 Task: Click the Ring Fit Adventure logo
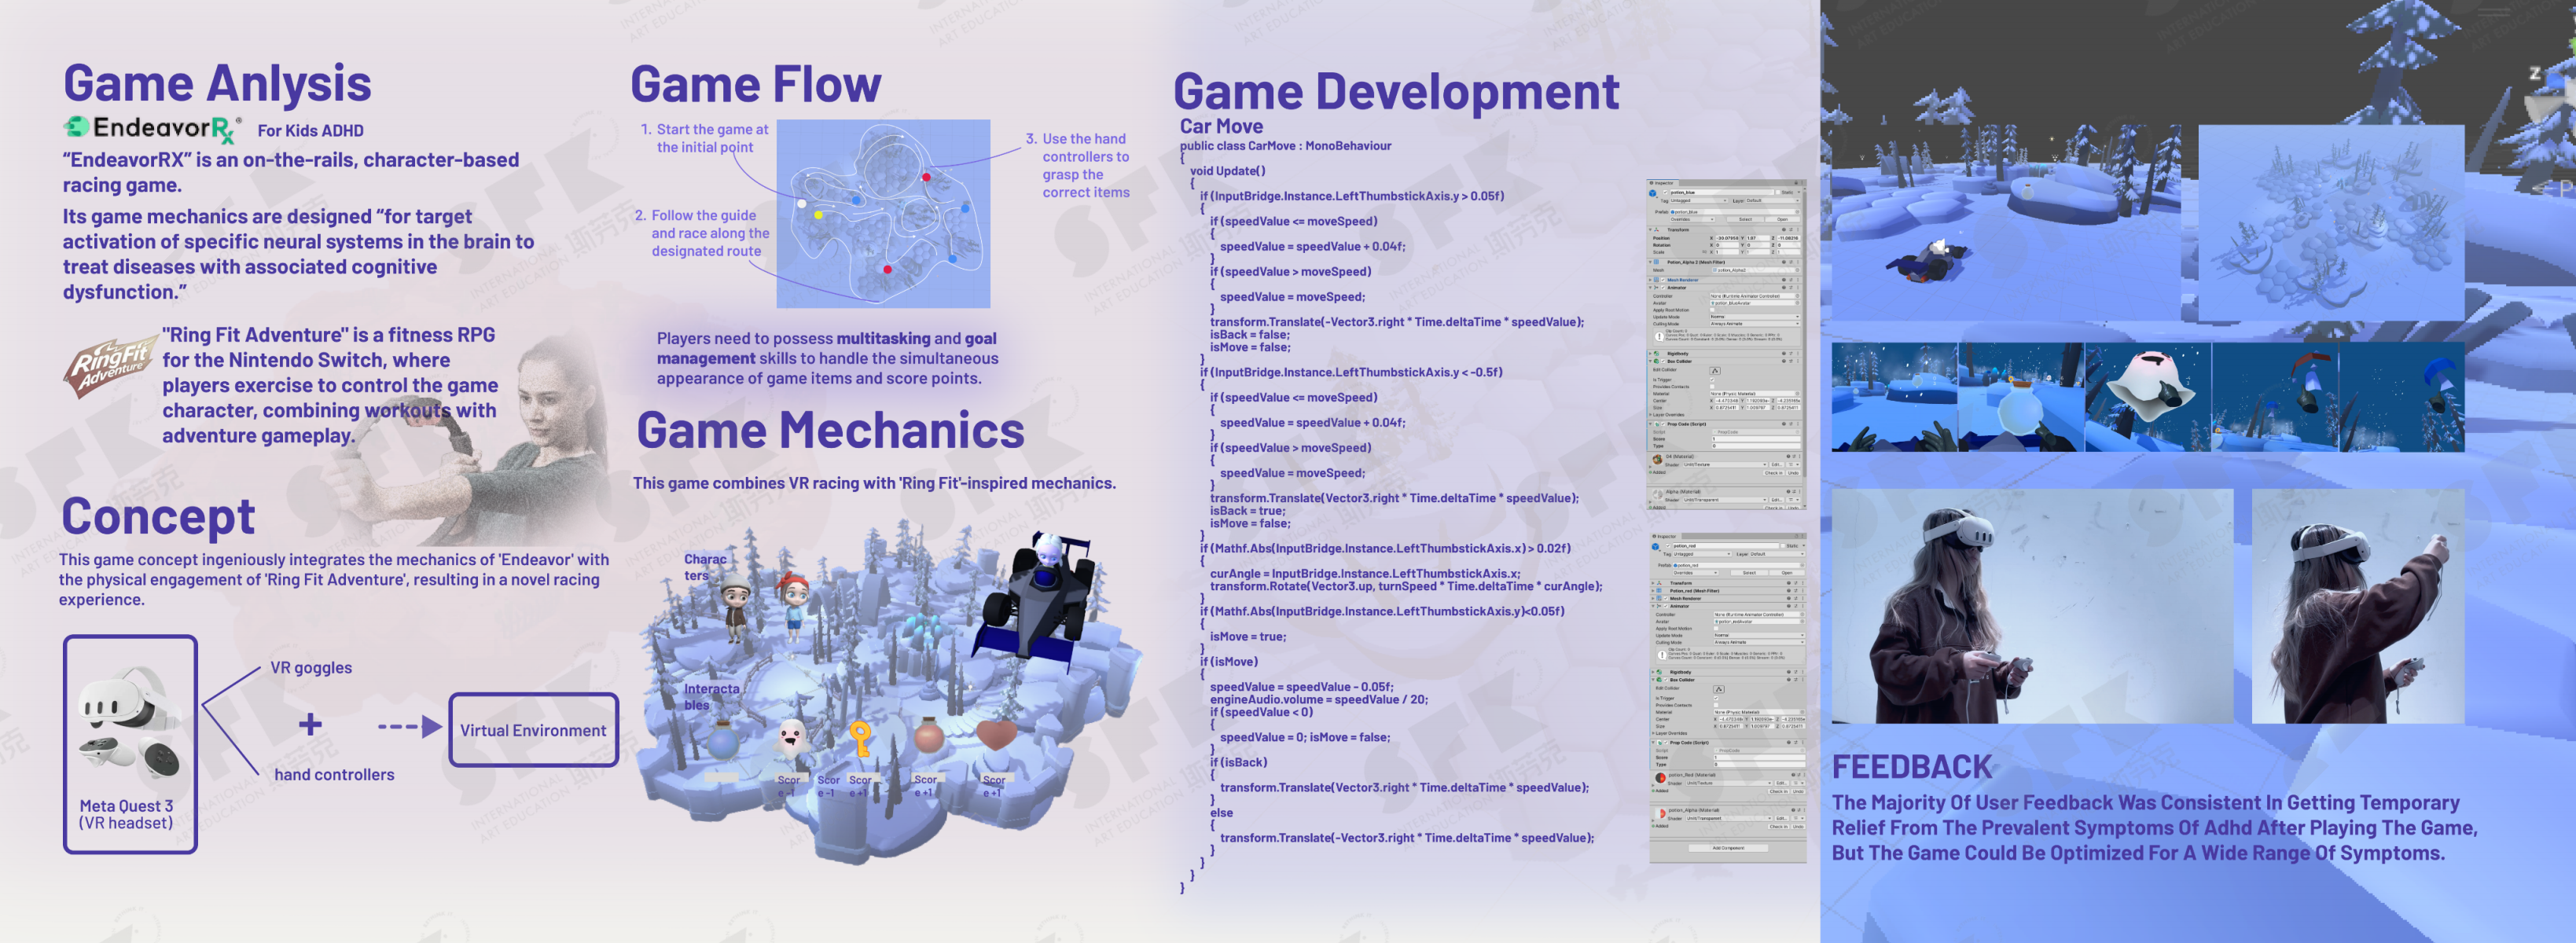[x=110, y=367]
